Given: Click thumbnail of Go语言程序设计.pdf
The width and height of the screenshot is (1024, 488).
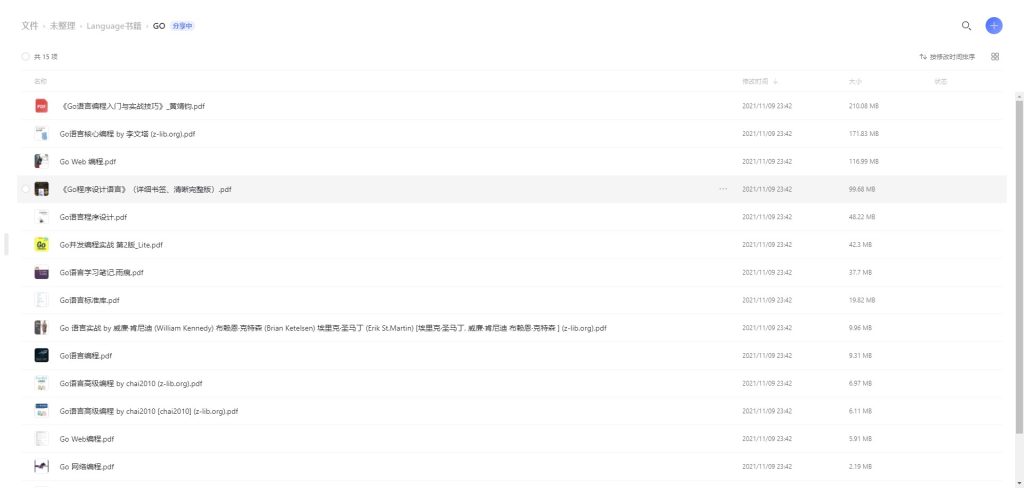Looking at the screenshot, I should click(41, 216).
